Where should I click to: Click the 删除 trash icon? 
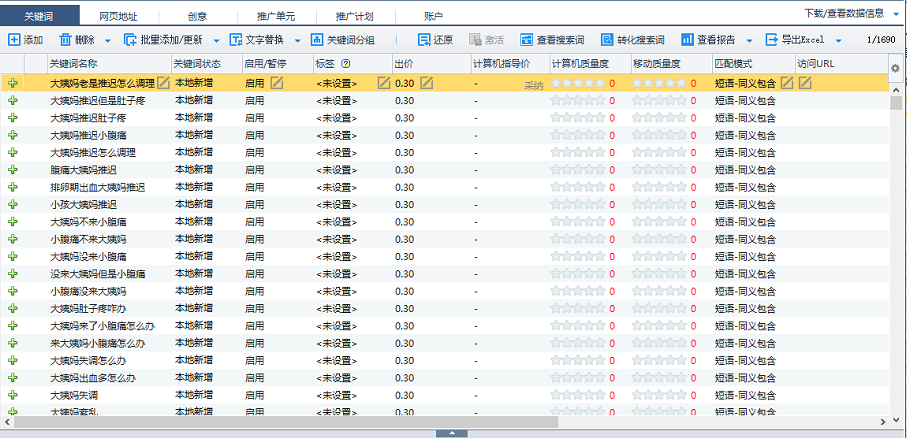click(x=65, y=40)
